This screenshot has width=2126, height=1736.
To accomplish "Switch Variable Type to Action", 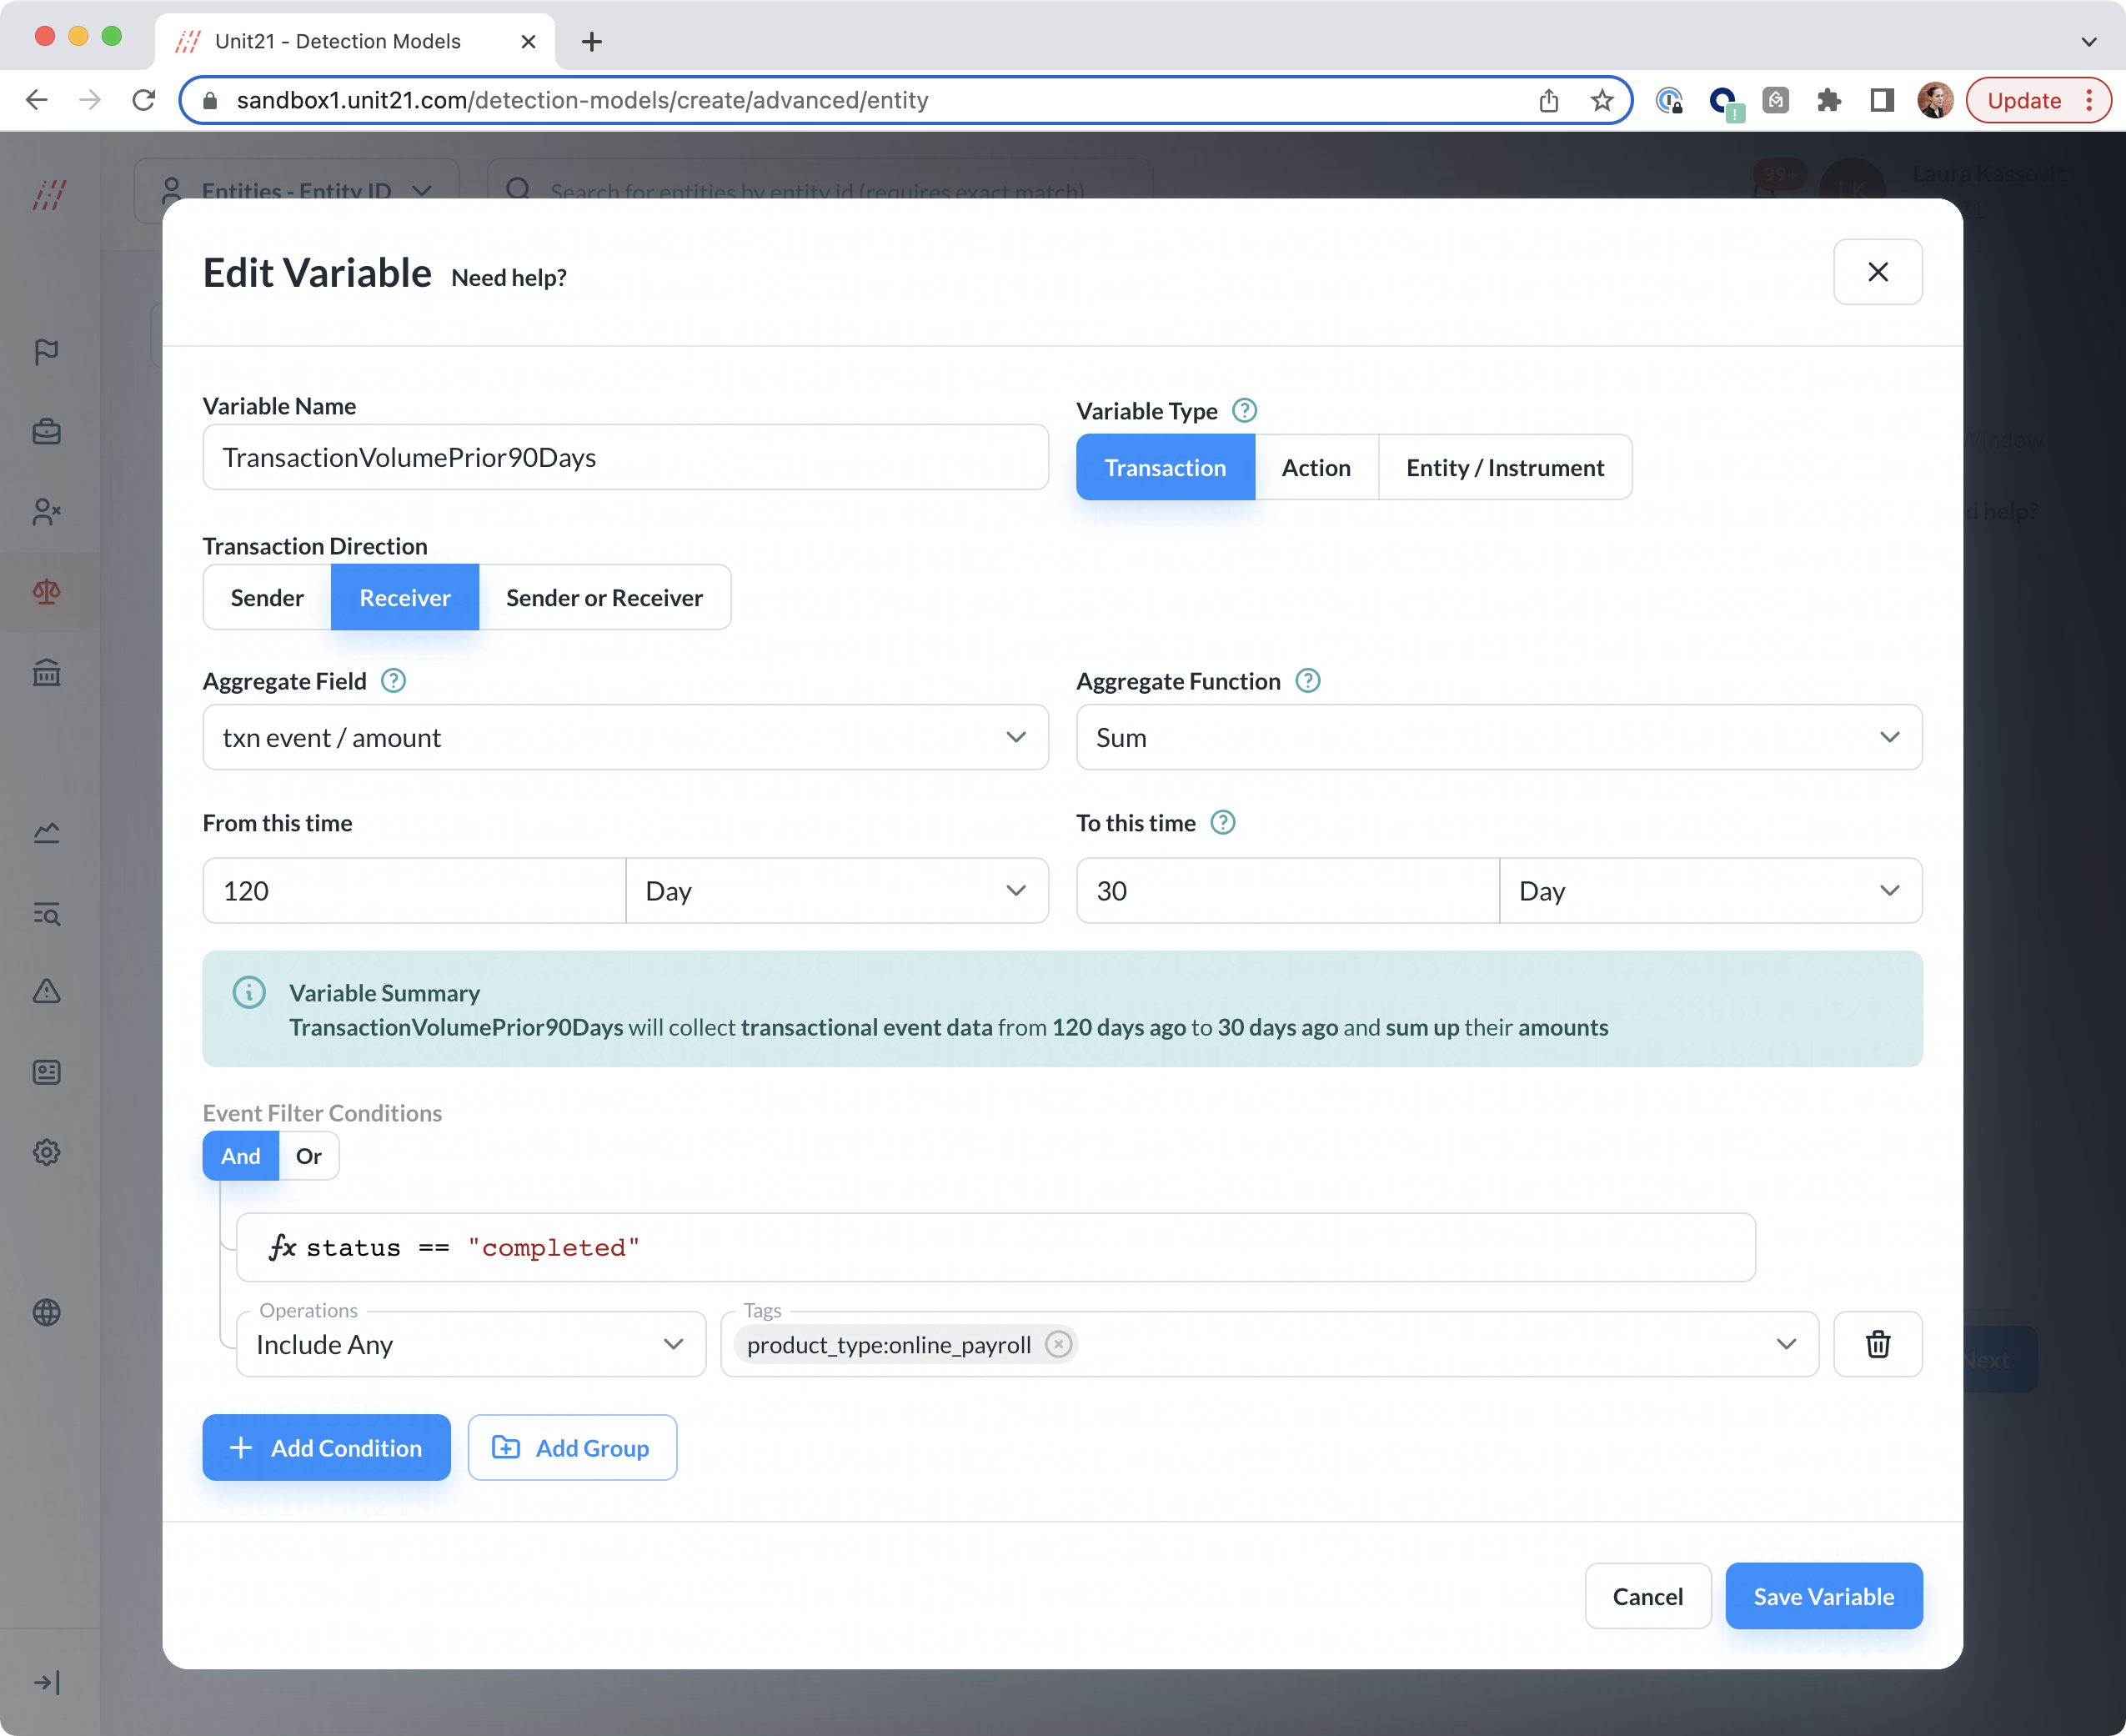I will [1316, 467].
